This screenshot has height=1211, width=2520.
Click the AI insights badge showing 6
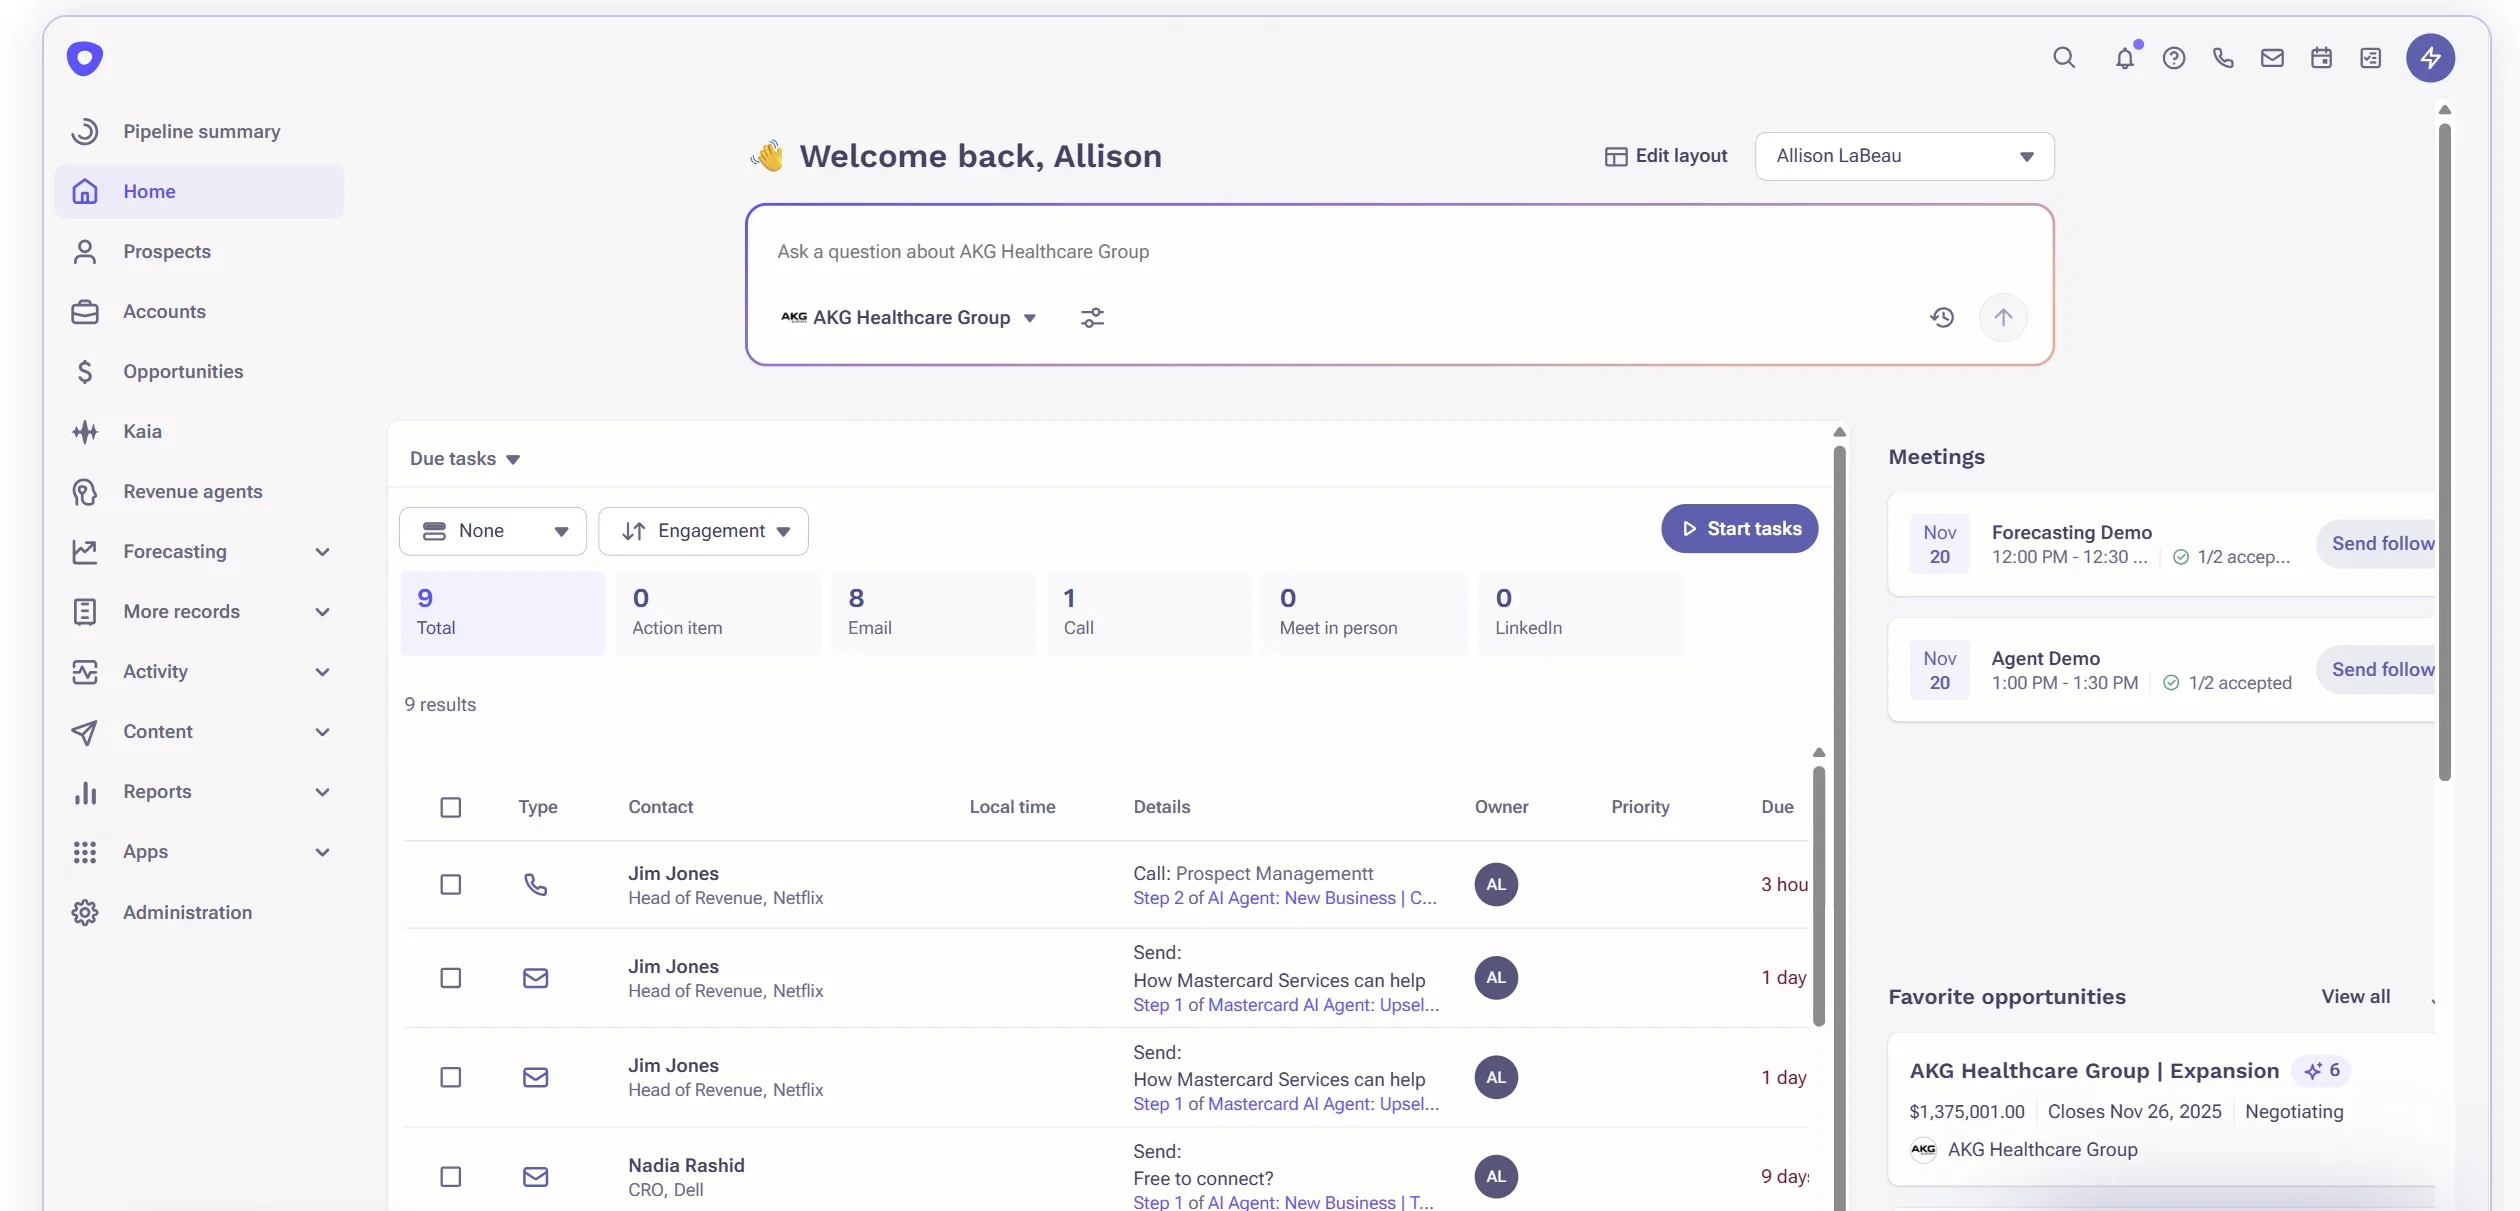pos(2321,1070)
